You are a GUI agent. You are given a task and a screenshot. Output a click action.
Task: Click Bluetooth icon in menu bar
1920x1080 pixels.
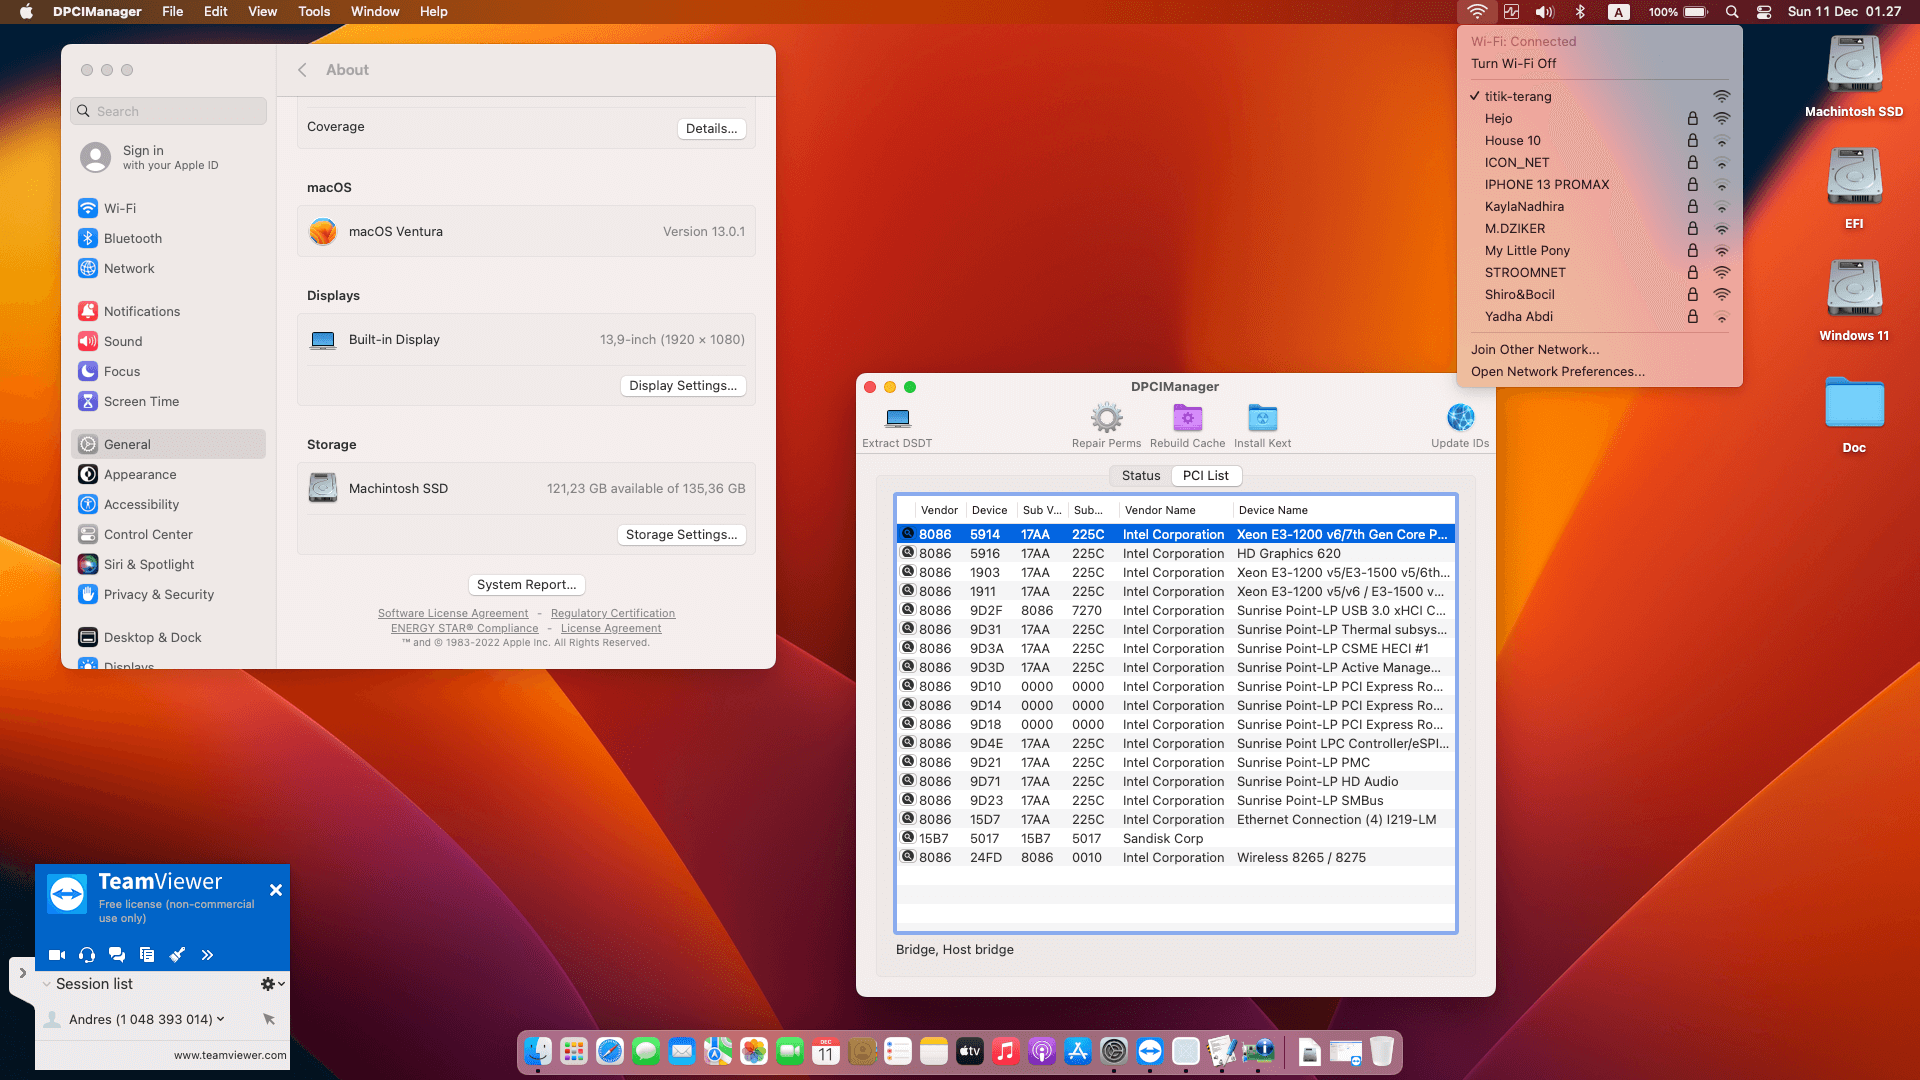[x=1580, y=12]
